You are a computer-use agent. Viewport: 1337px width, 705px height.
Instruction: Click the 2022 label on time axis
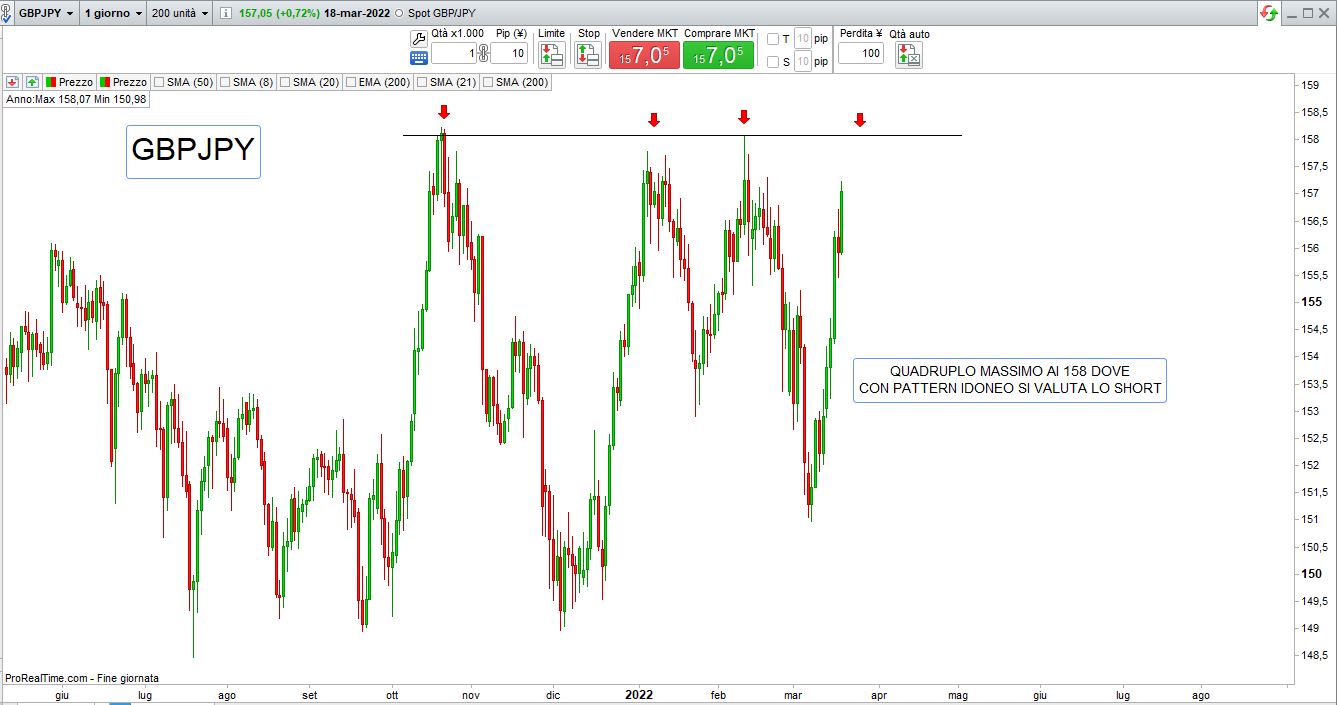coord(639,694)
